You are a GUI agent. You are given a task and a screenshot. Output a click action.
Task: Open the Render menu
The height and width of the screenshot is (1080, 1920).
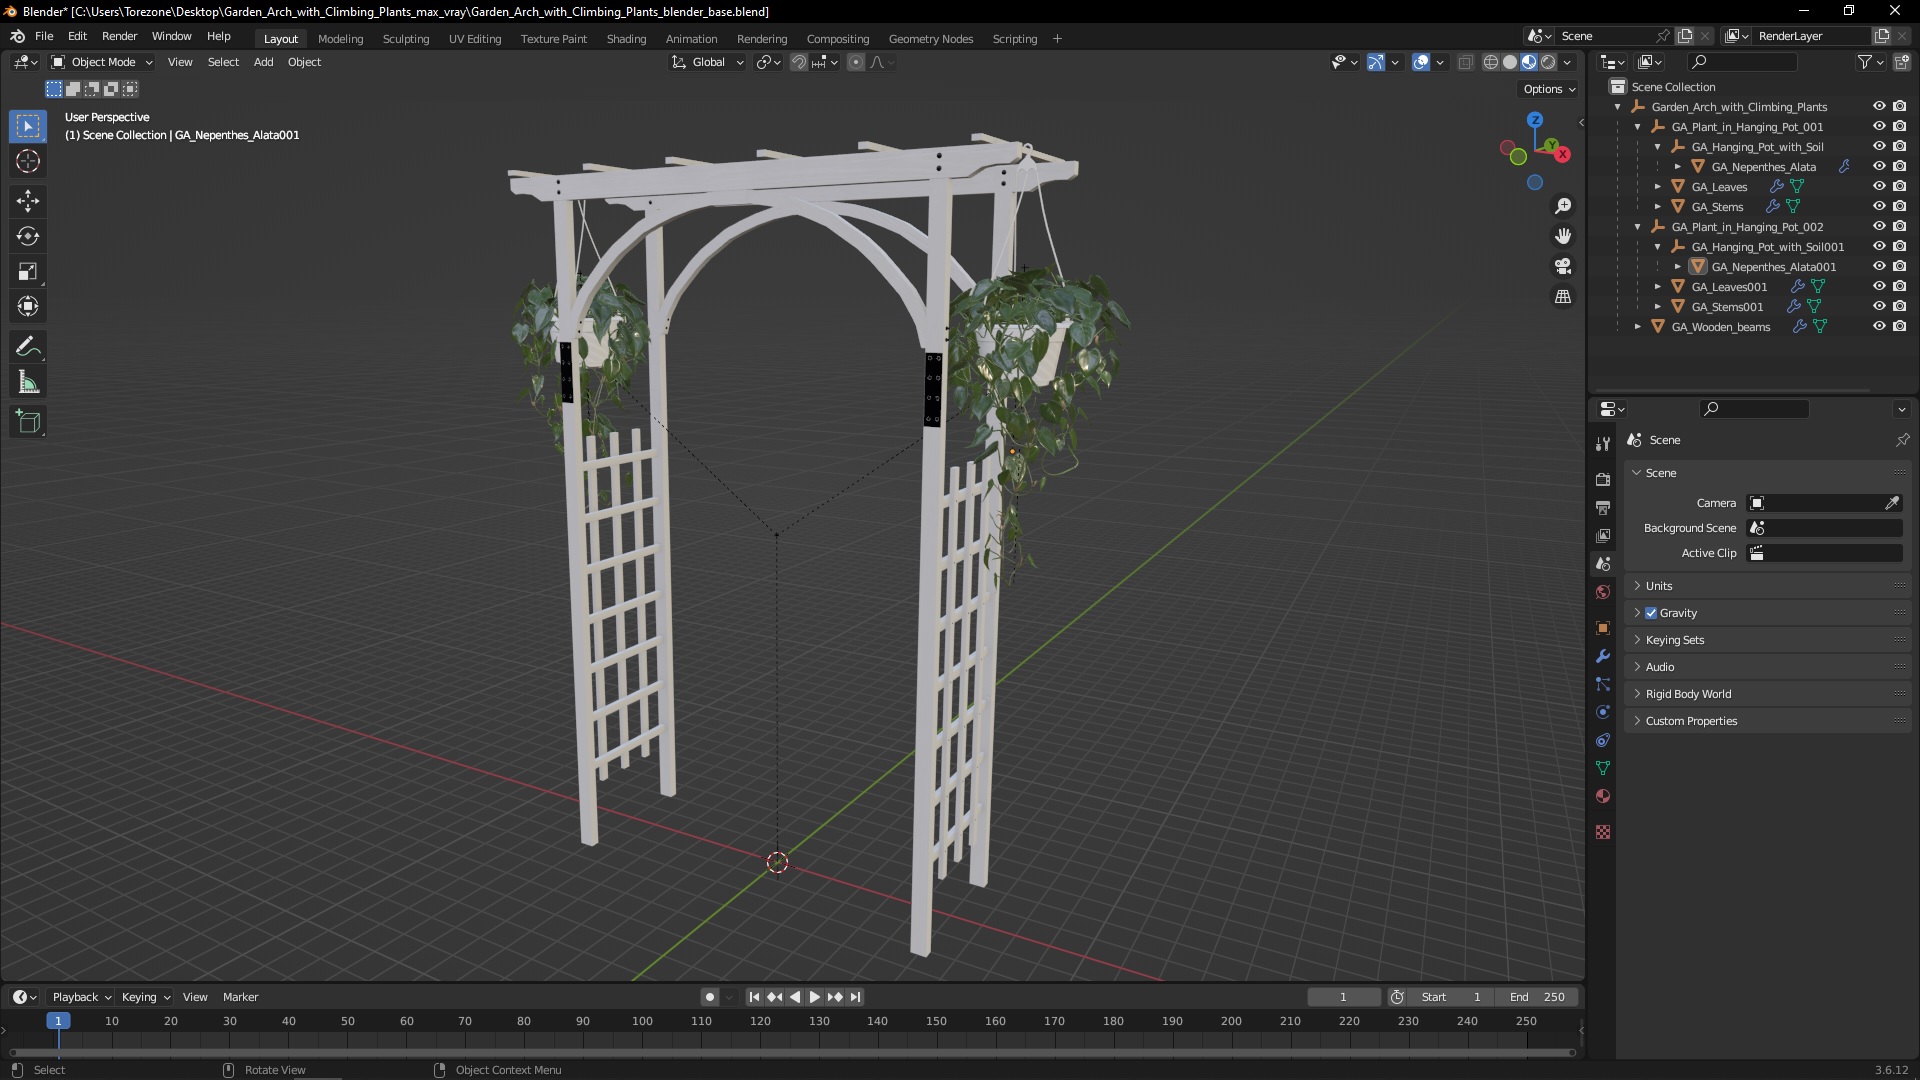(x=119, y=36)
